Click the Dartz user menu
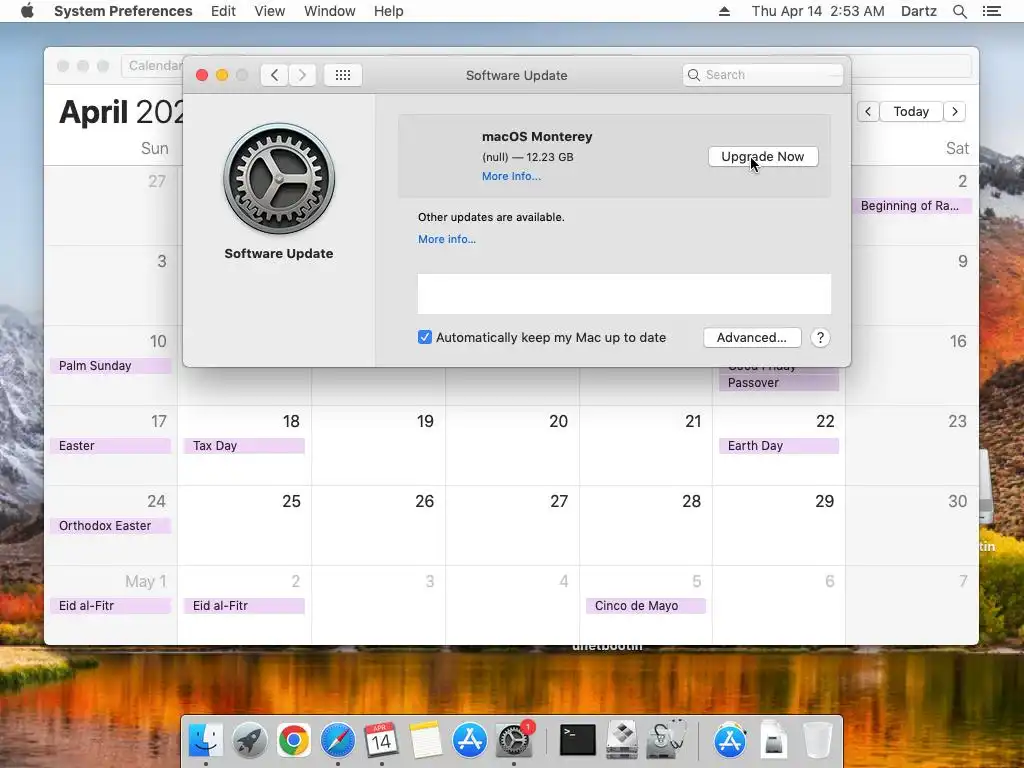1024x768 pixels. [919, 11]
